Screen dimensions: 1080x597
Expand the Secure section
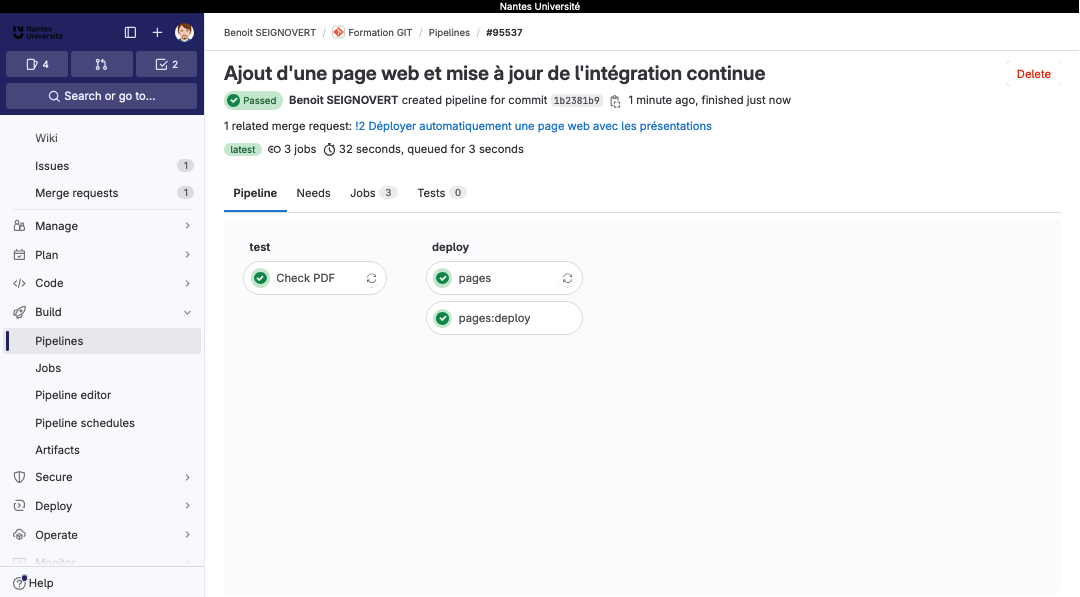click(x=103, y=476)
